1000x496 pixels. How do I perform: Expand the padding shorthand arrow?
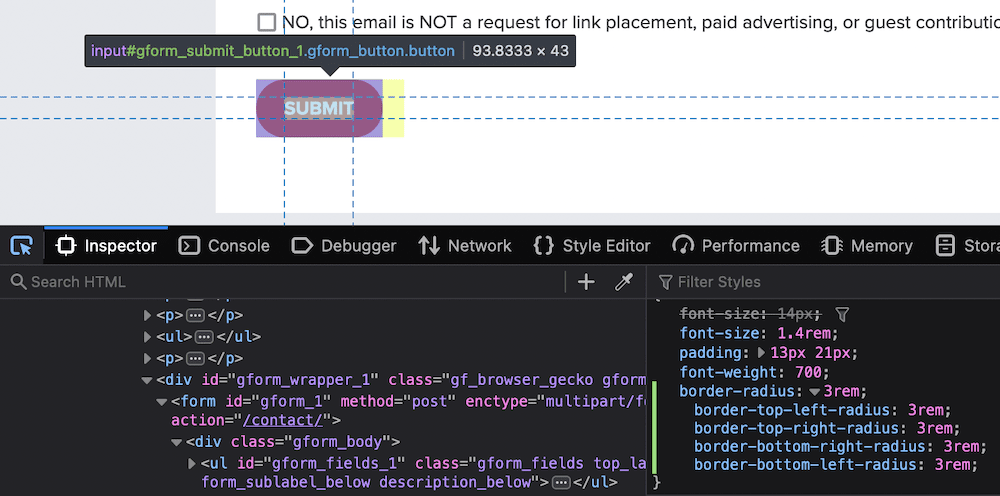click(761, 353)
